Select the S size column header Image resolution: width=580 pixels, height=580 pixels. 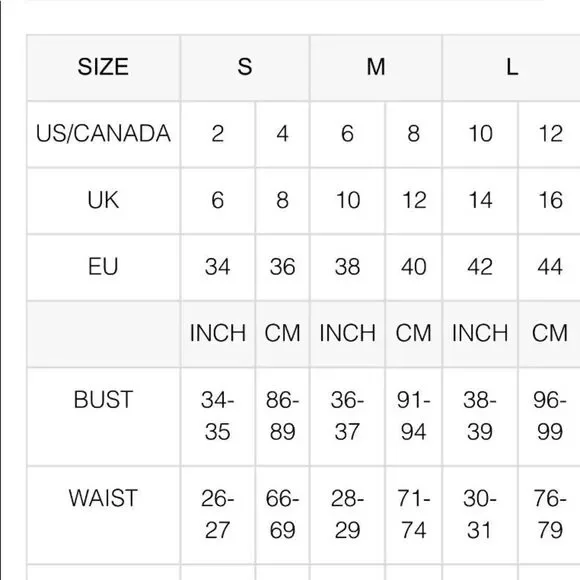tap(245, 67)
